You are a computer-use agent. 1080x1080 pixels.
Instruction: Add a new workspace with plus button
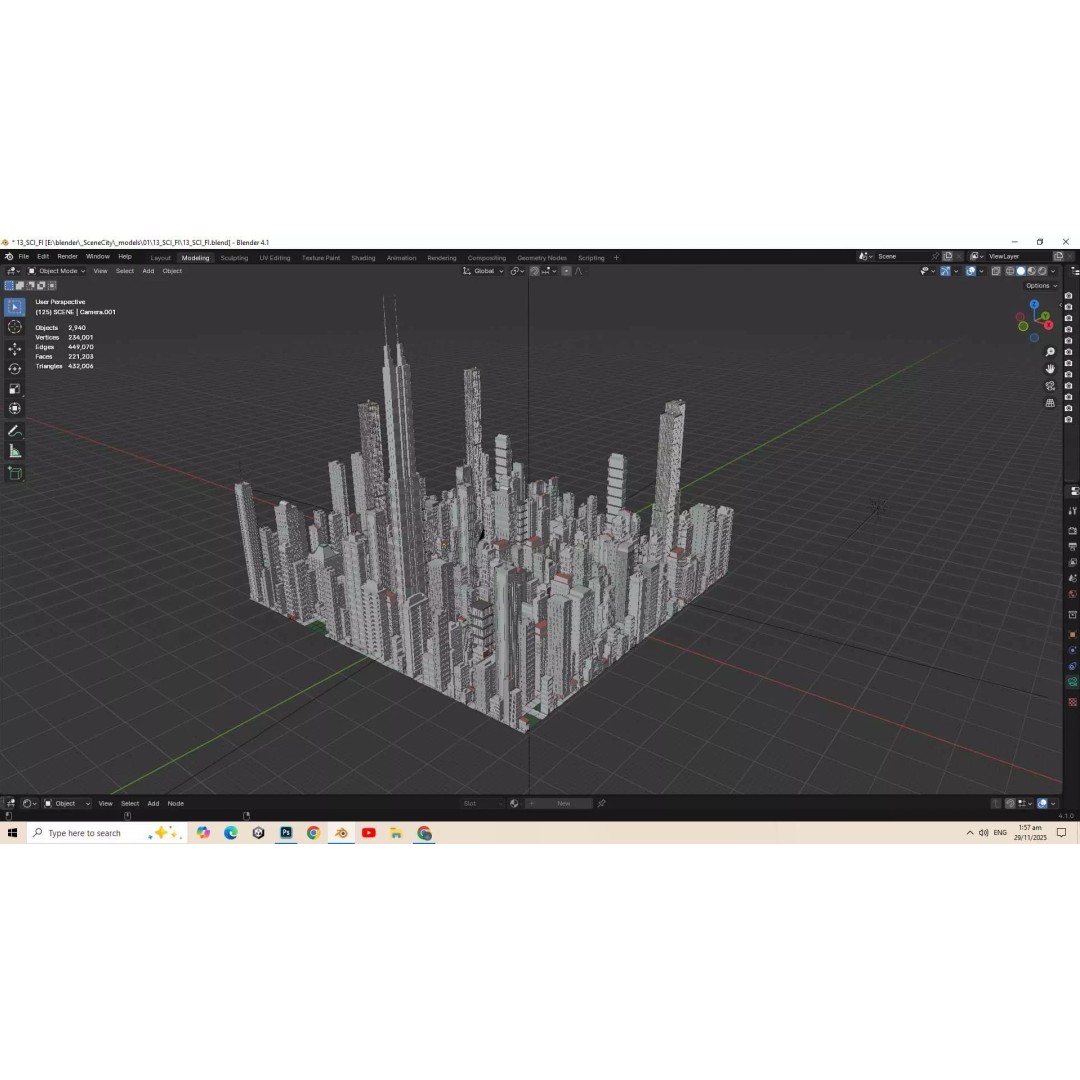[616, 258]
